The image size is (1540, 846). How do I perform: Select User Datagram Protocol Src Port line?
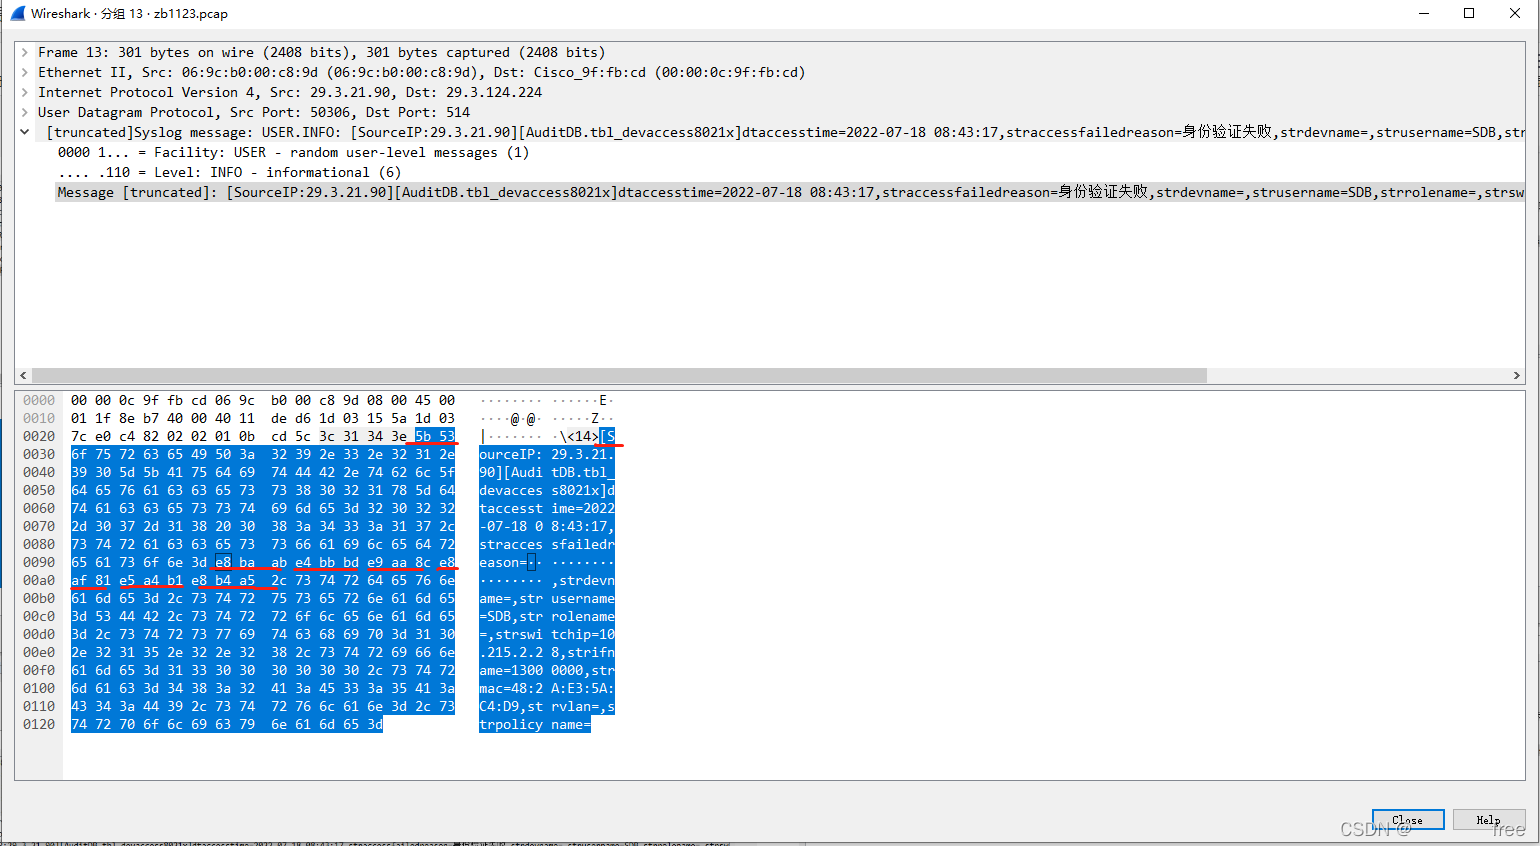[x=254, y=112]
